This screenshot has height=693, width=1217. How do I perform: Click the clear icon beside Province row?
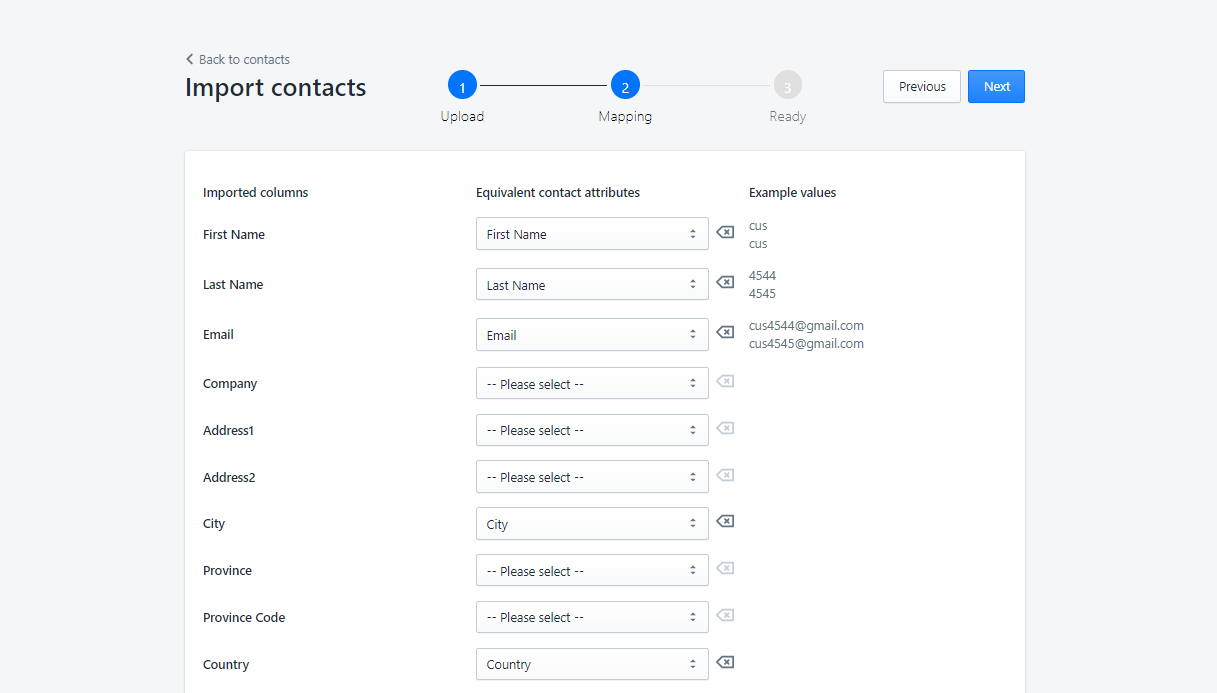point(725,568)
